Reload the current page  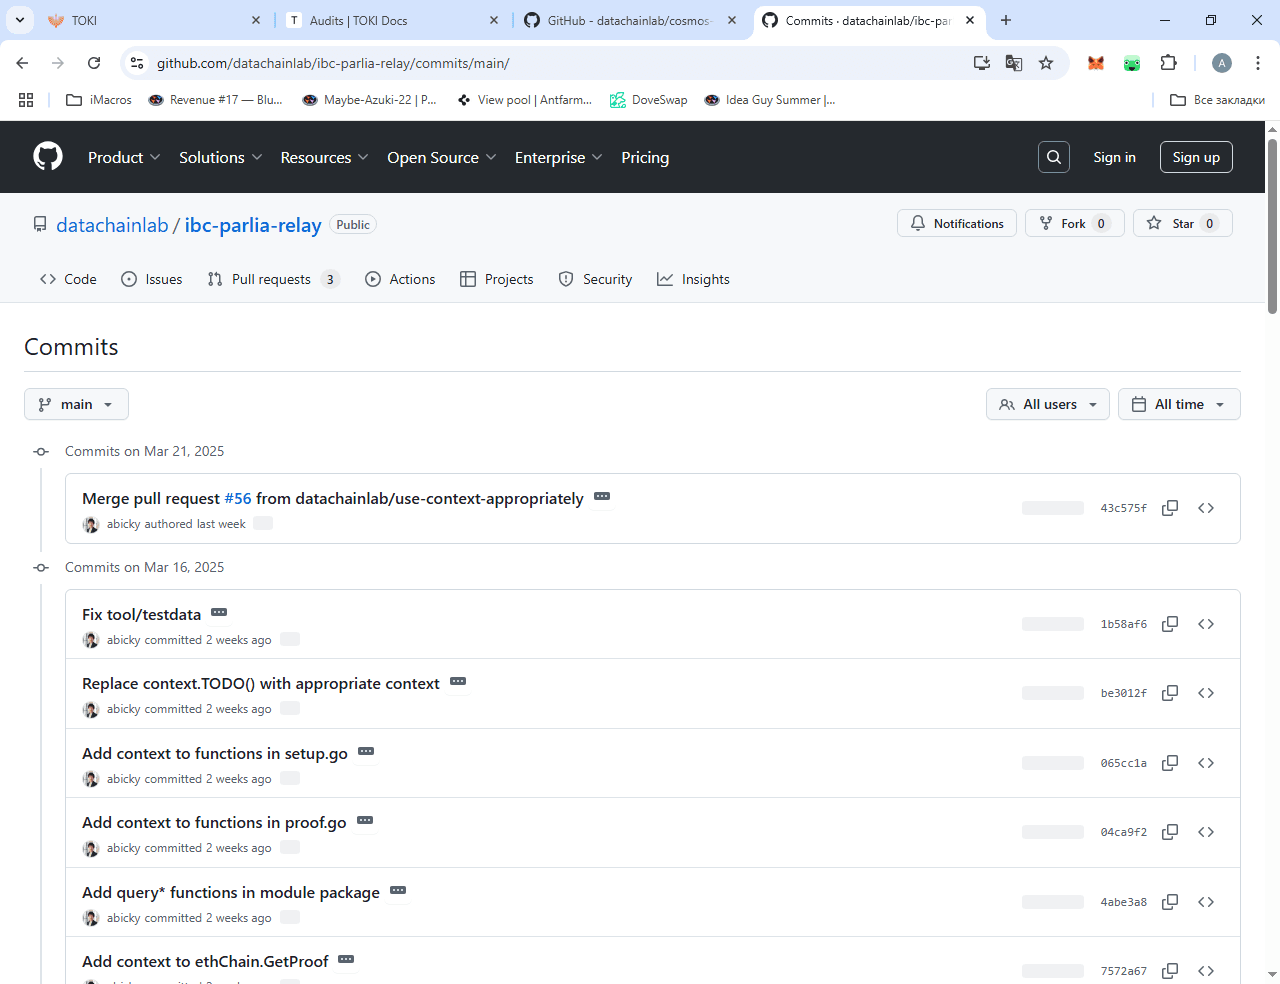click(x=94, y=63)
